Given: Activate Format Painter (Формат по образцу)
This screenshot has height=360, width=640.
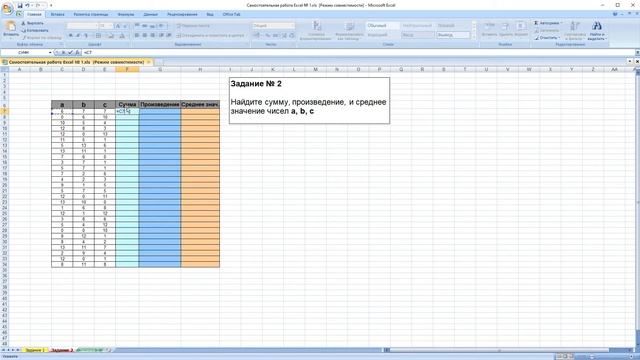Looking at the screenshot, I should (x=41, y=37).
